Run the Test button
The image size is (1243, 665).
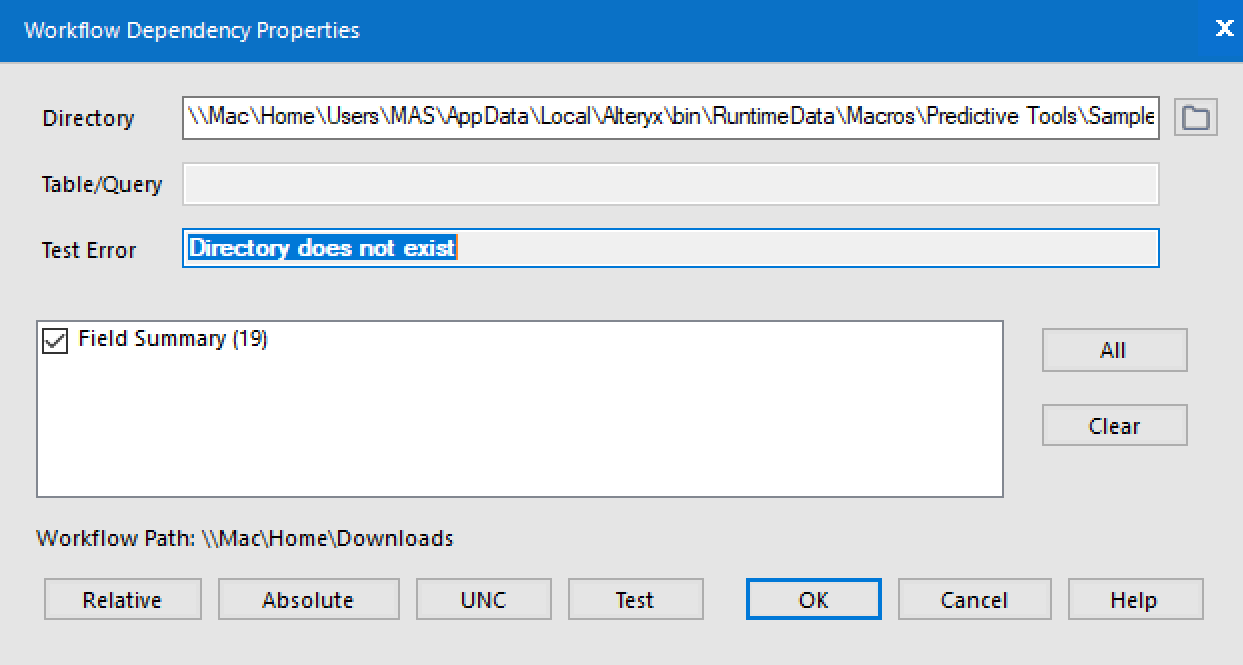(635, 599)
